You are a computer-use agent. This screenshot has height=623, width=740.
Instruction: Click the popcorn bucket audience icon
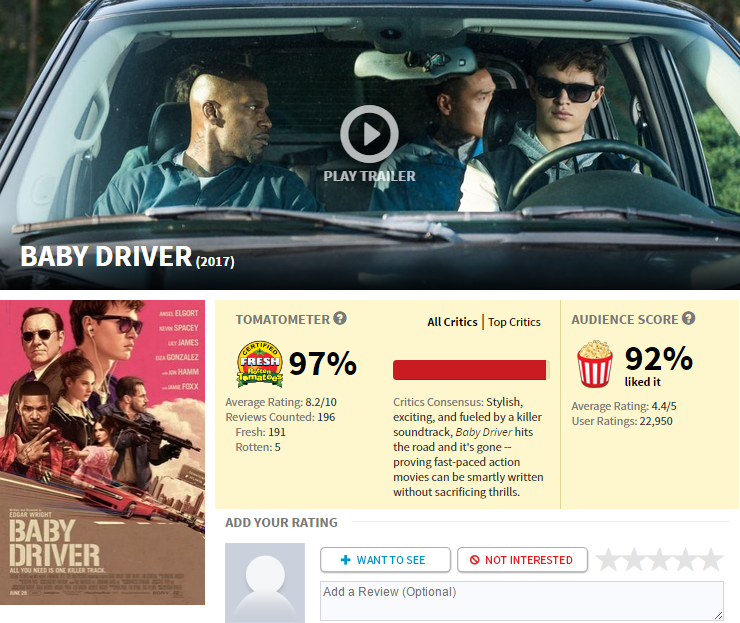click(x=595, y=364)
